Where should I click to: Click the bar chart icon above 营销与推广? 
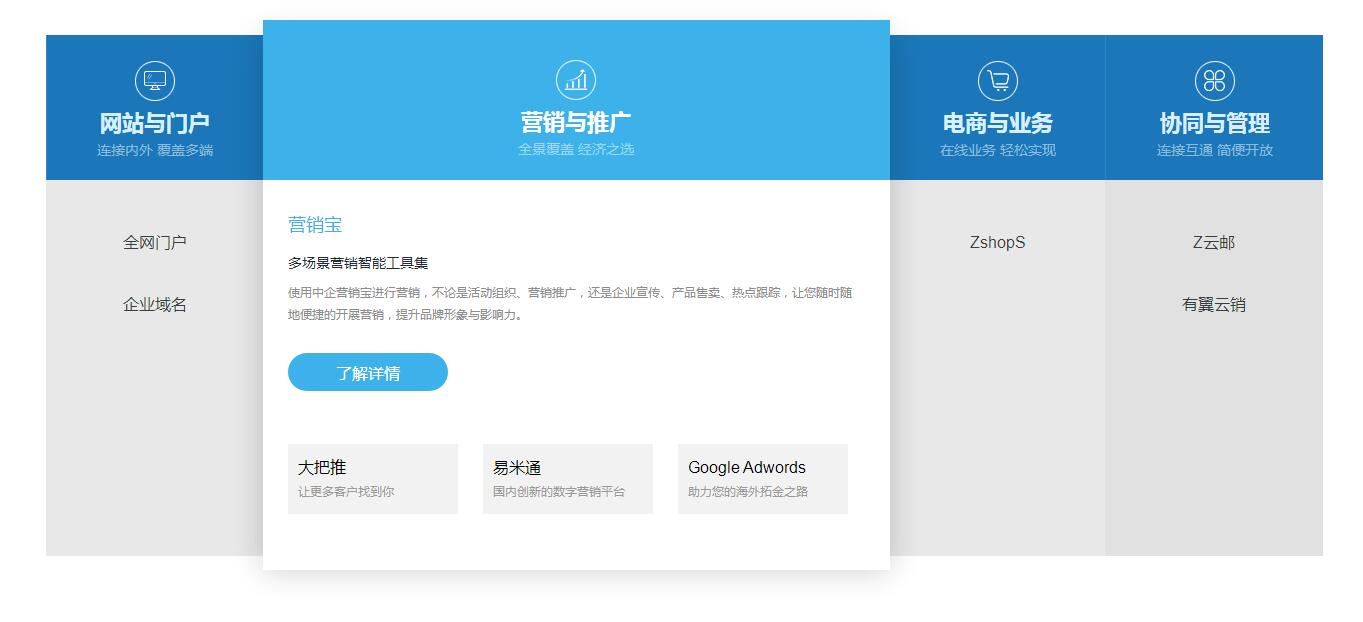(575, 79)
